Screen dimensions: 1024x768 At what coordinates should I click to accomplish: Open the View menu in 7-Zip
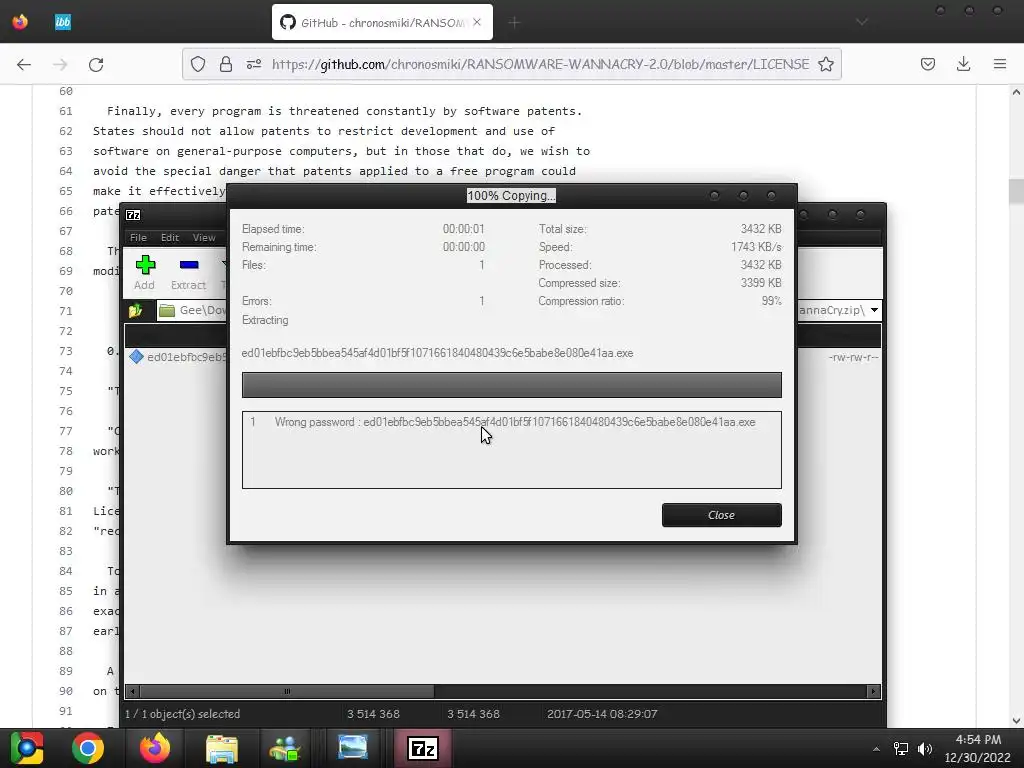[204, 238]
